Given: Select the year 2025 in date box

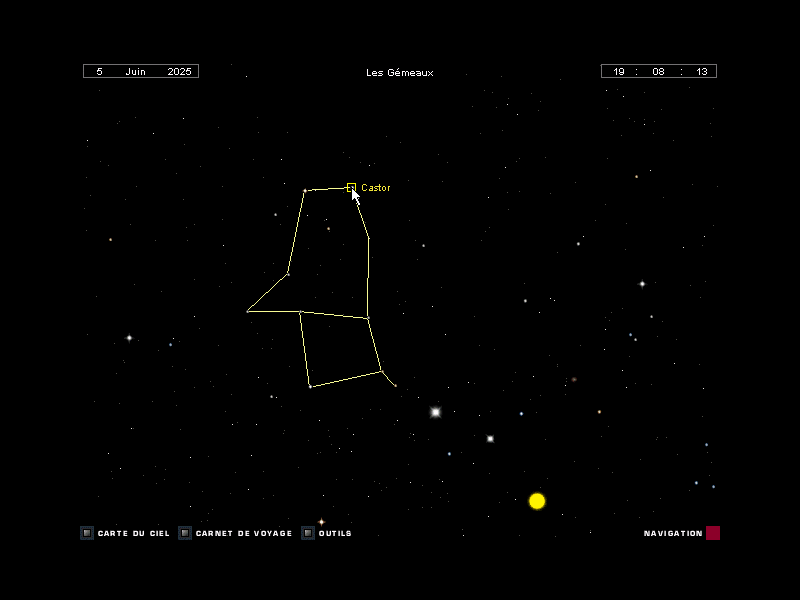Looking at the screenshot, I should (x=179, y=71).
